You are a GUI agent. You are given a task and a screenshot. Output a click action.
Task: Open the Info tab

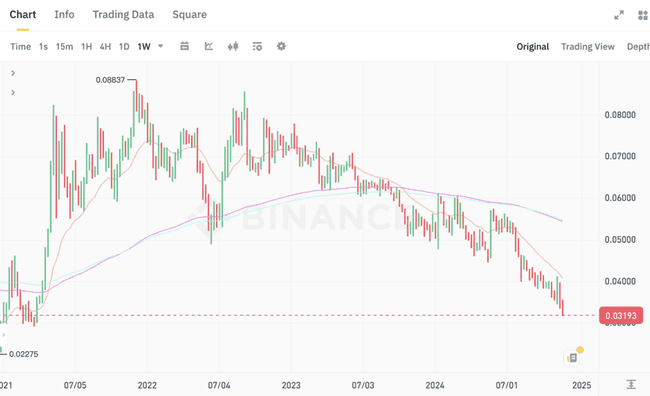click(64, 15)
